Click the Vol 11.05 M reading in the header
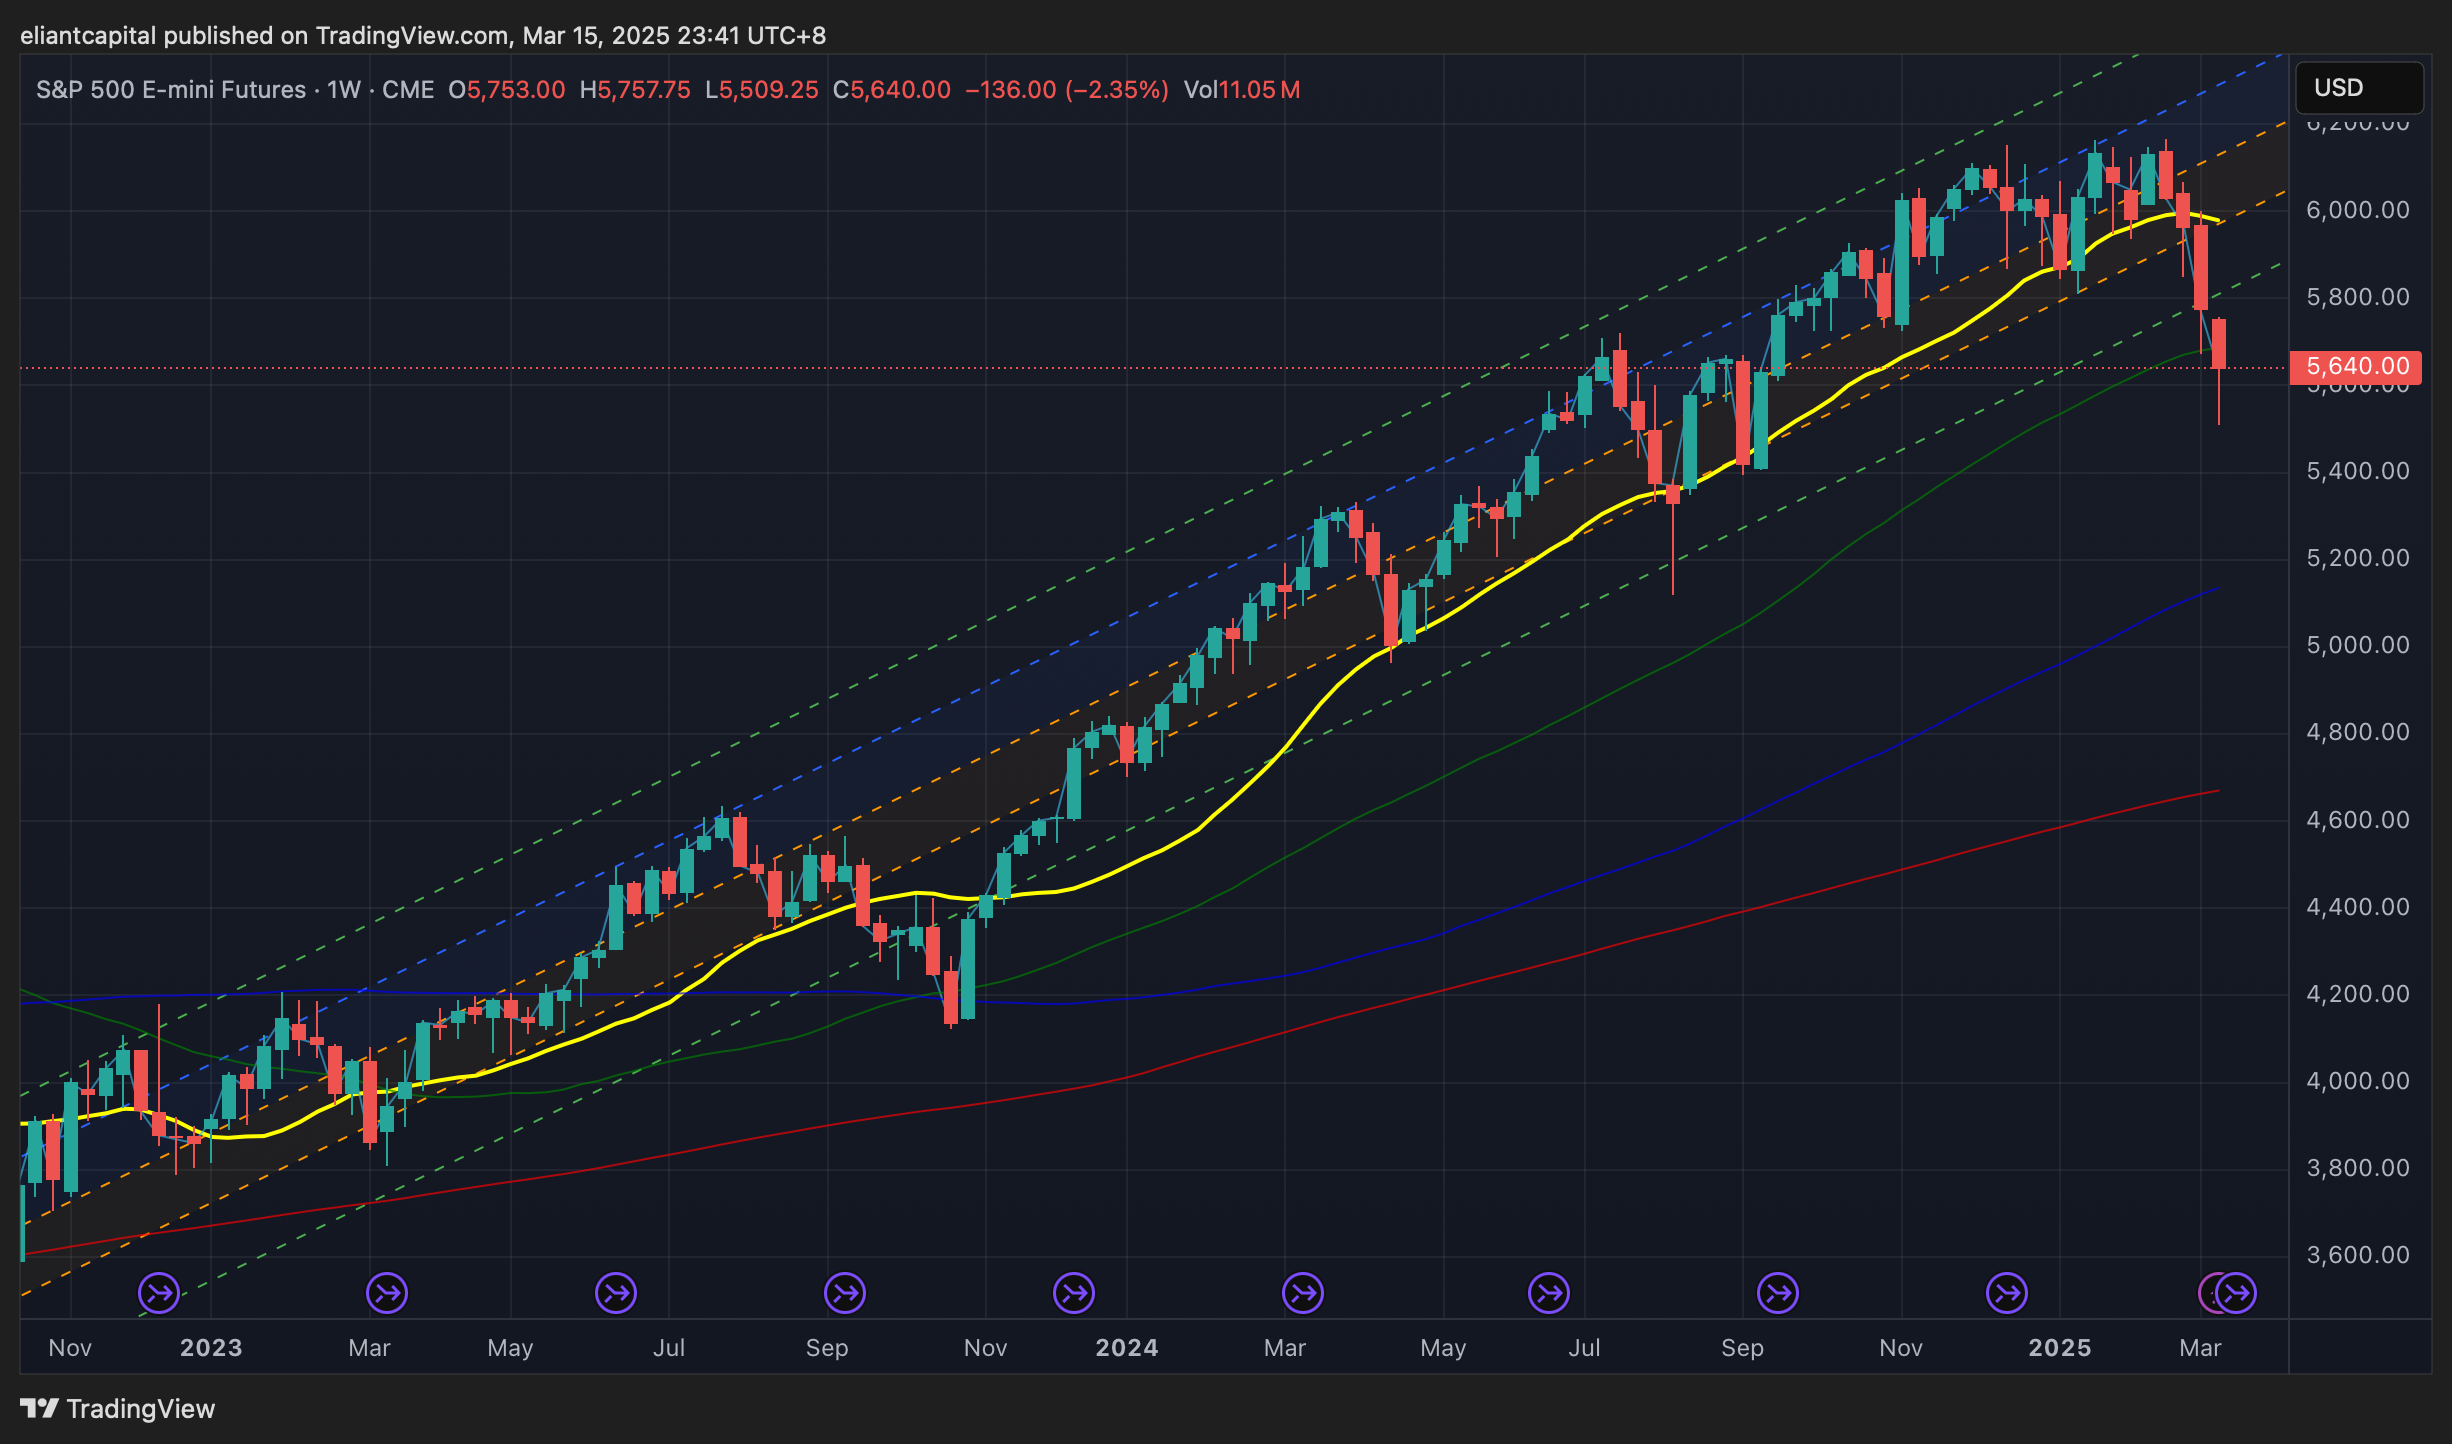This screenshot has width=2452, height=1444. coord(1241,90)
